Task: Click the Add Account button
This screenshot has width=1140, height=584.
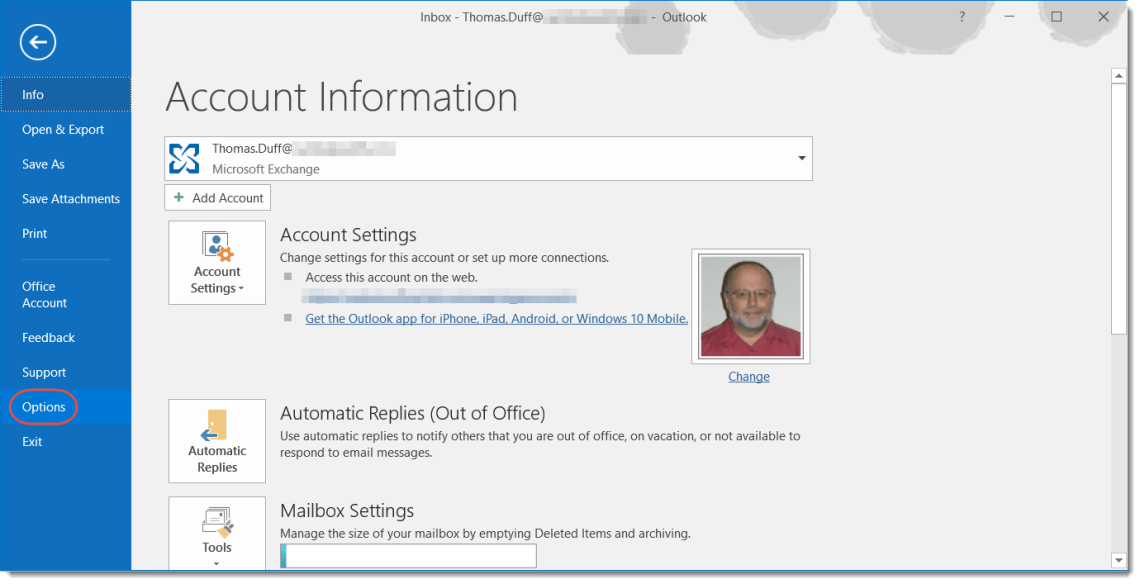Action: (217, 197)
